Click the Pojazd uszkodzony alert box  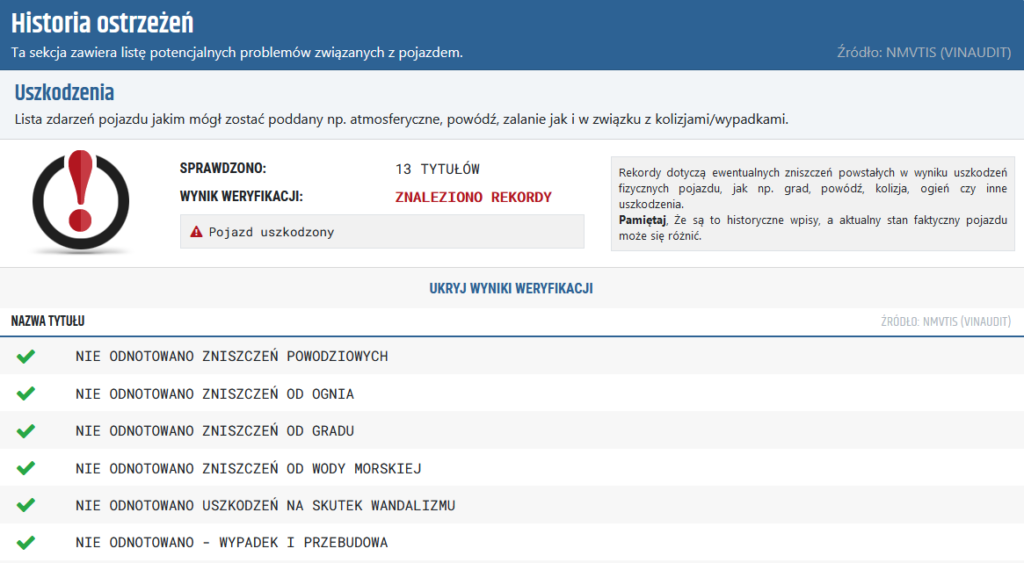(381, 232)
